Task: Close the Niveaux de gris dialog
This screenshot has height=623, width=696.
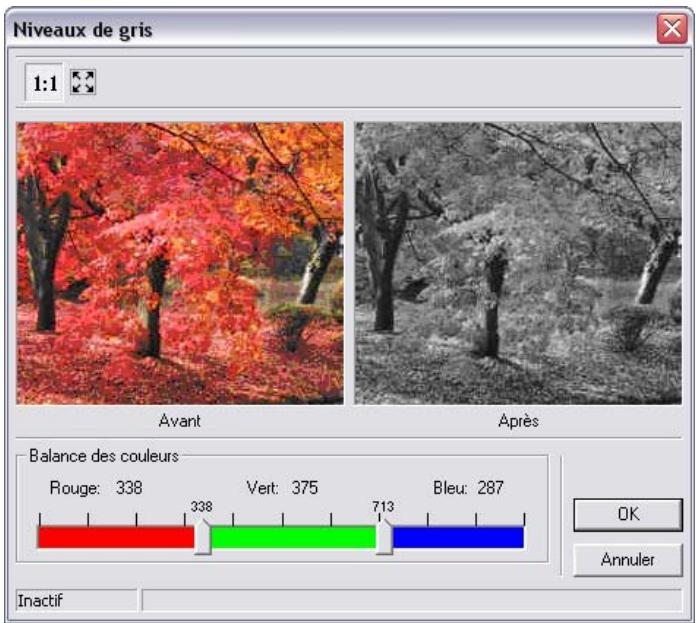Action: pos(670,29)
